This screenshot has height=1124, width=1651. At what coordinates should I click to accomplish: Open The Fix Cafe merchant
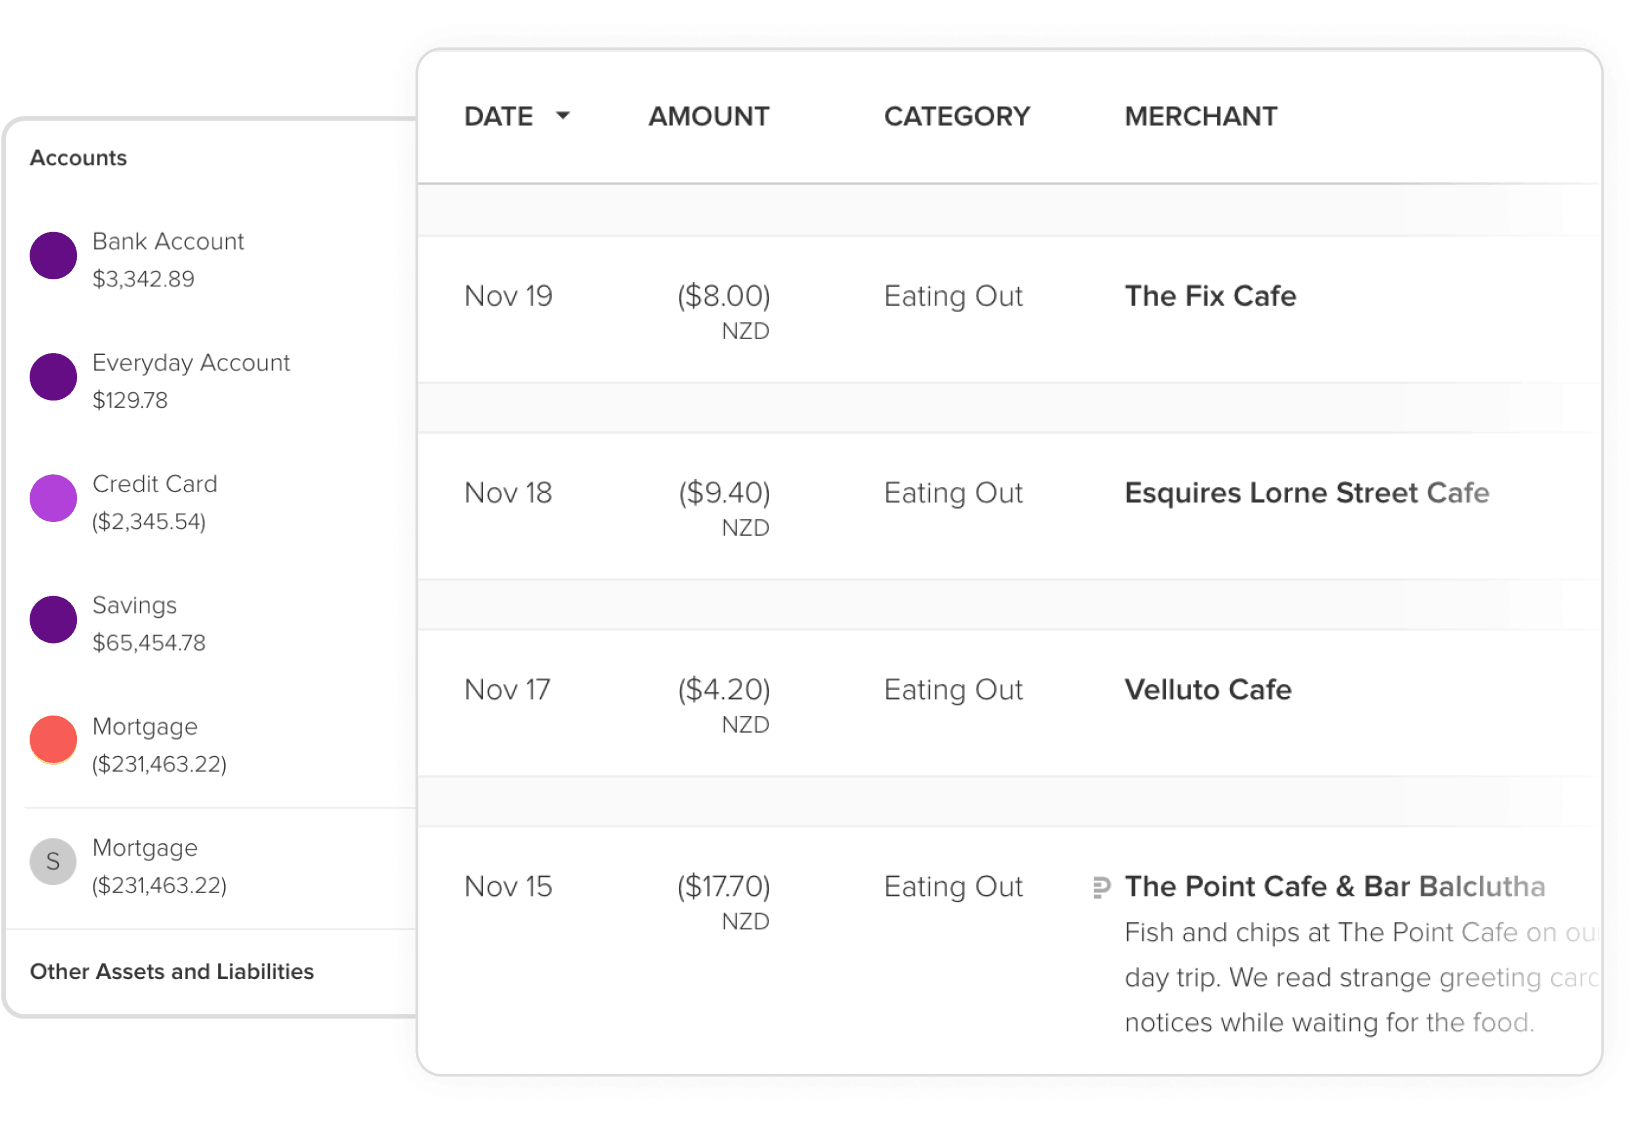(x=1210, y=296)
